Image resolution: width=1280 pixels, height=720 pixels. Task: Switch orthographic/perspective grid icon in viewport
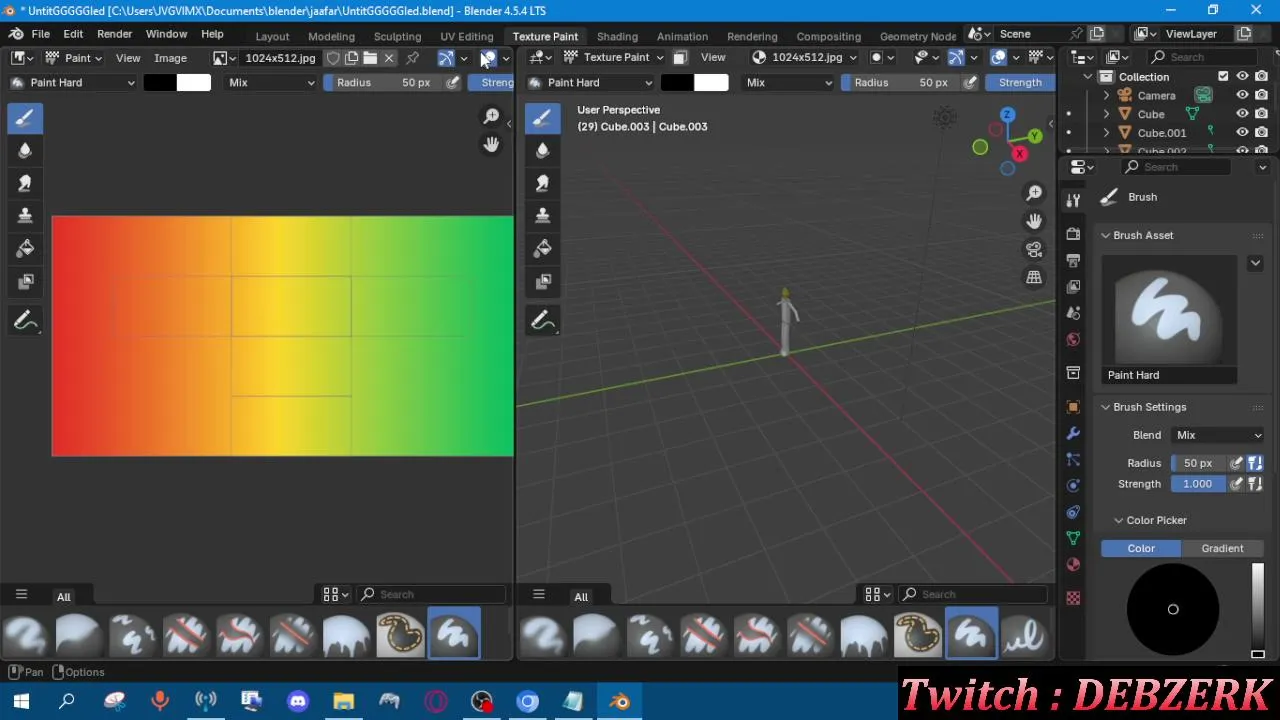click(x=1034, y=277)
